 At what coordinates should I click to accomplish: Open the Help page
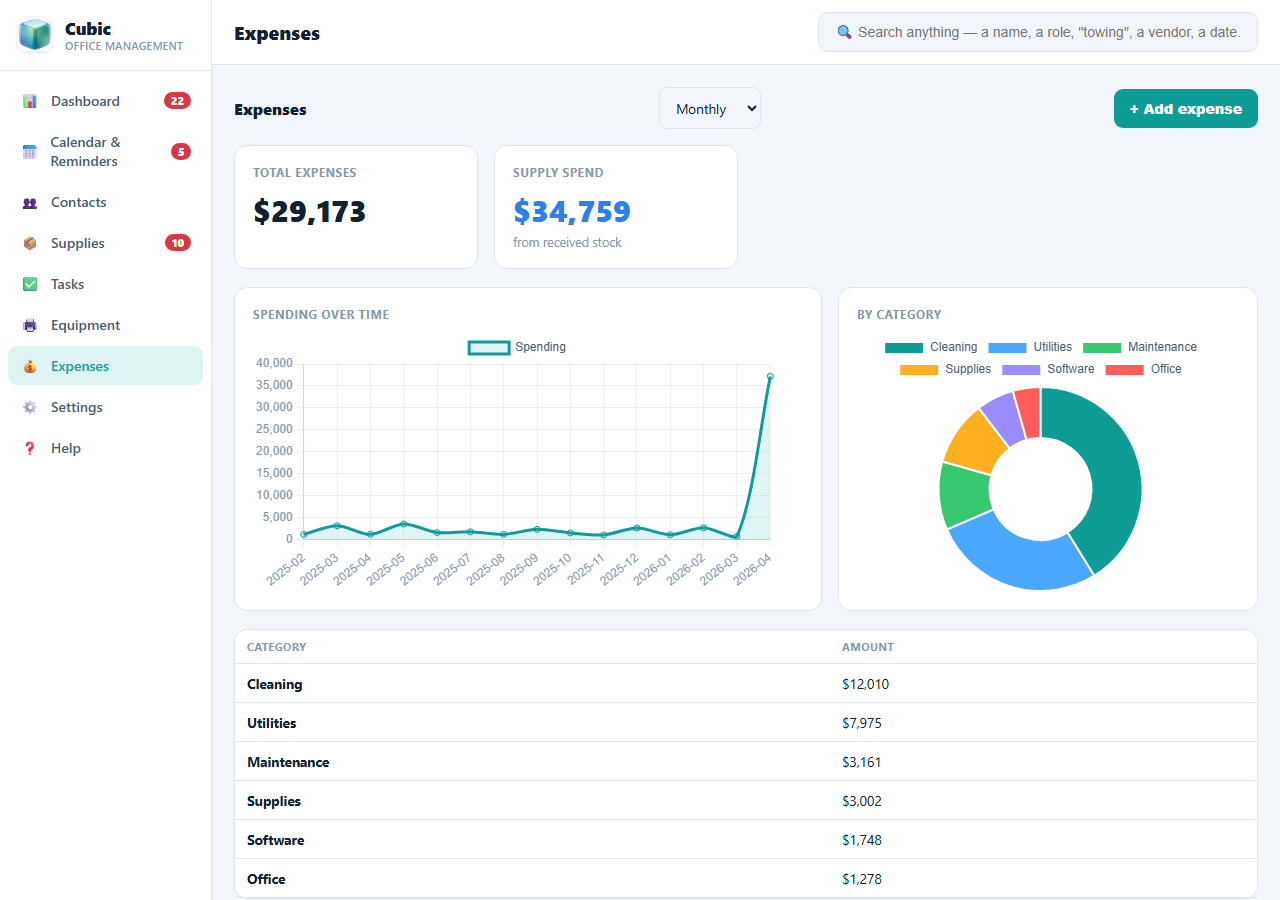[x=105, y=448]
